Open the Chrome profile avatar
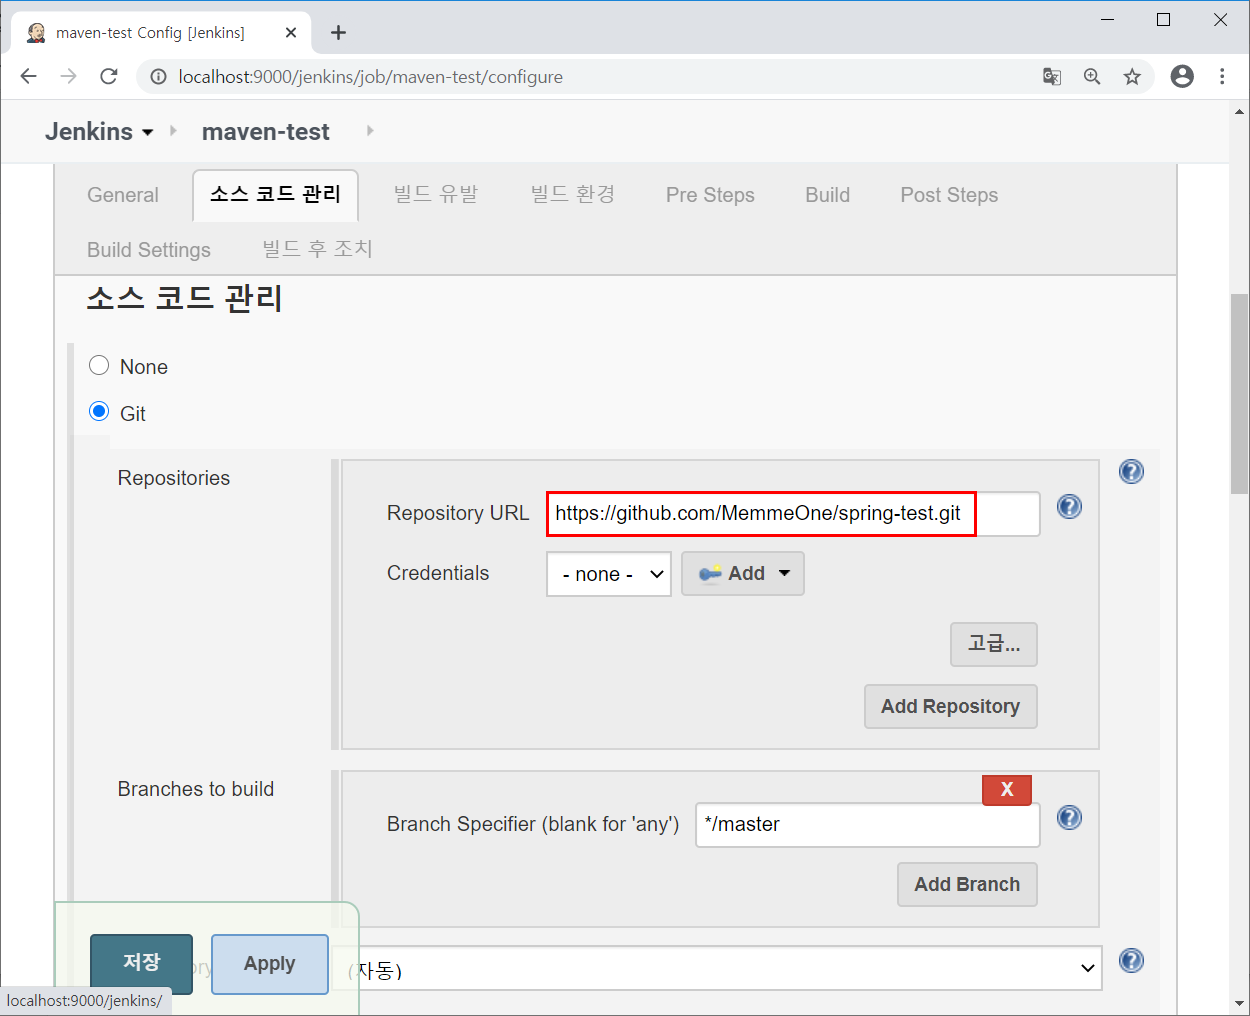The image size is (1250, 1016). point(1182,77)
